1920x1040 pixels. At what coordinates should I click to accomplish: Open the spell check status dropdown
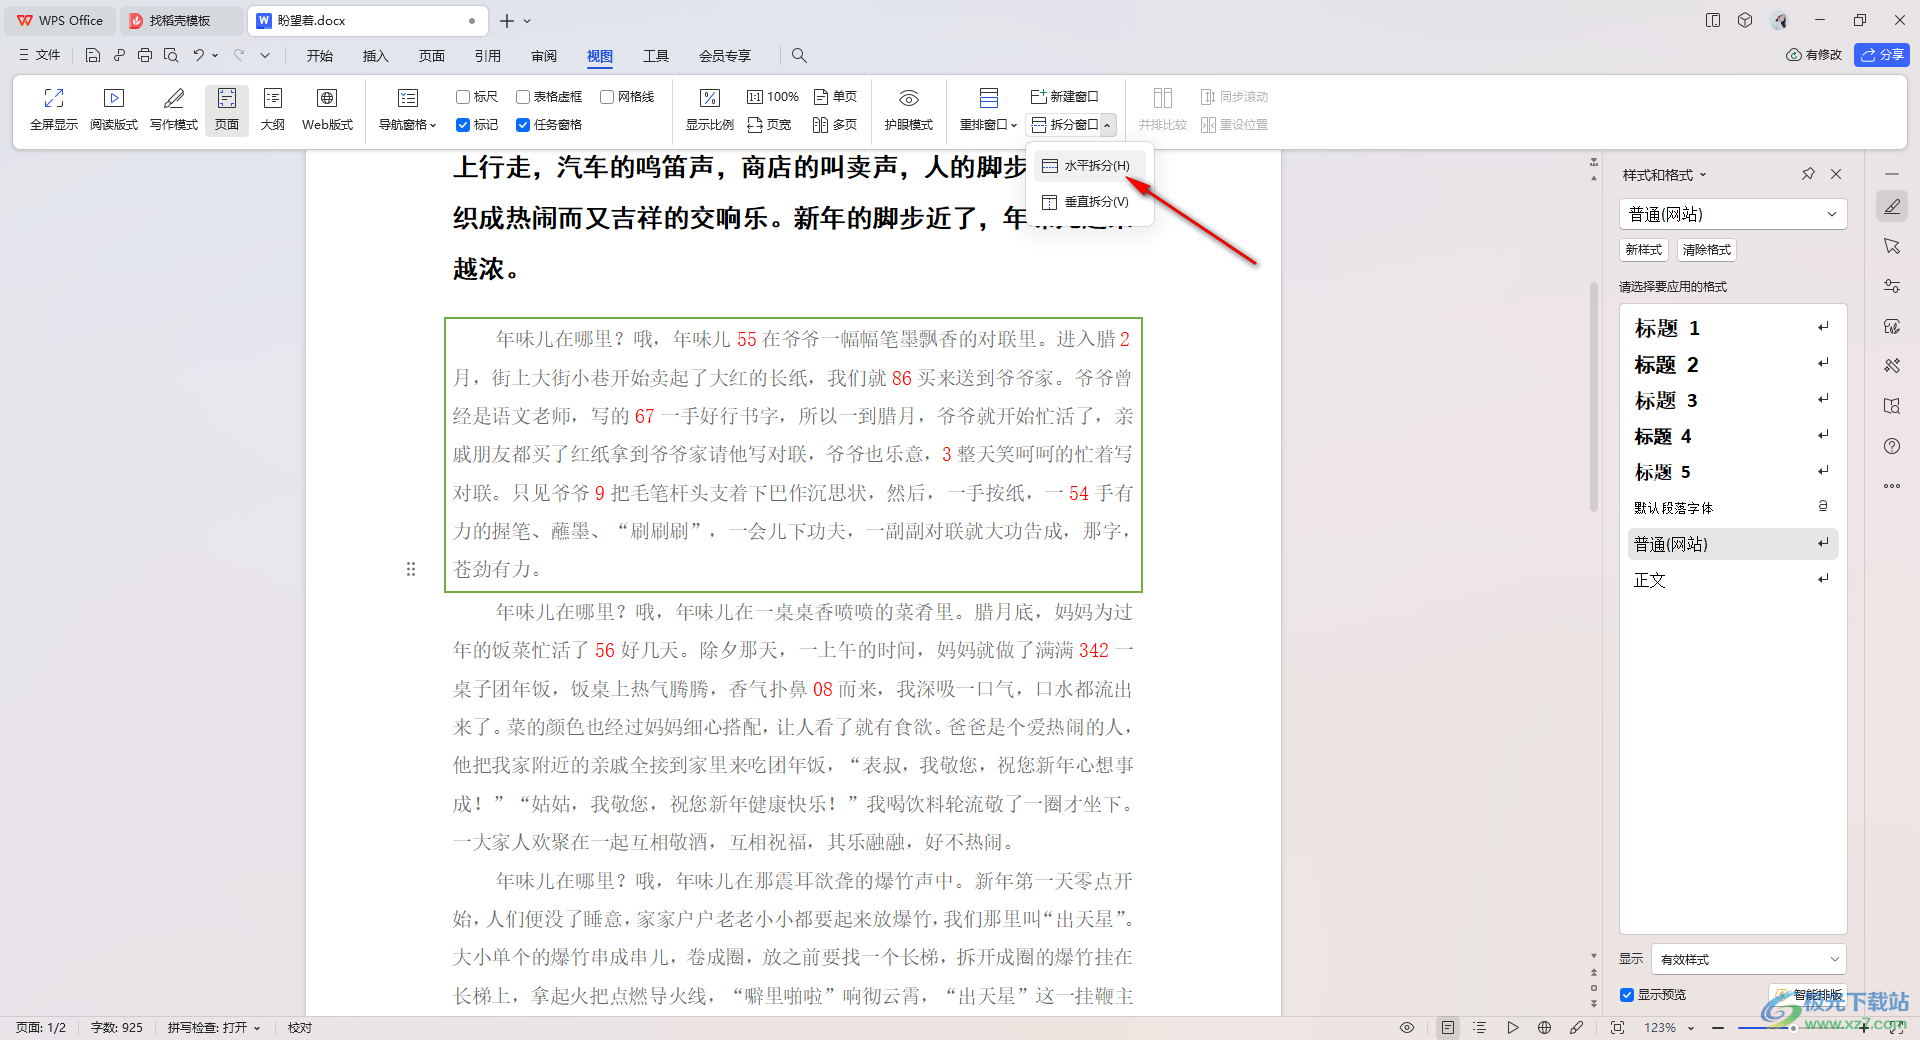214,1027
